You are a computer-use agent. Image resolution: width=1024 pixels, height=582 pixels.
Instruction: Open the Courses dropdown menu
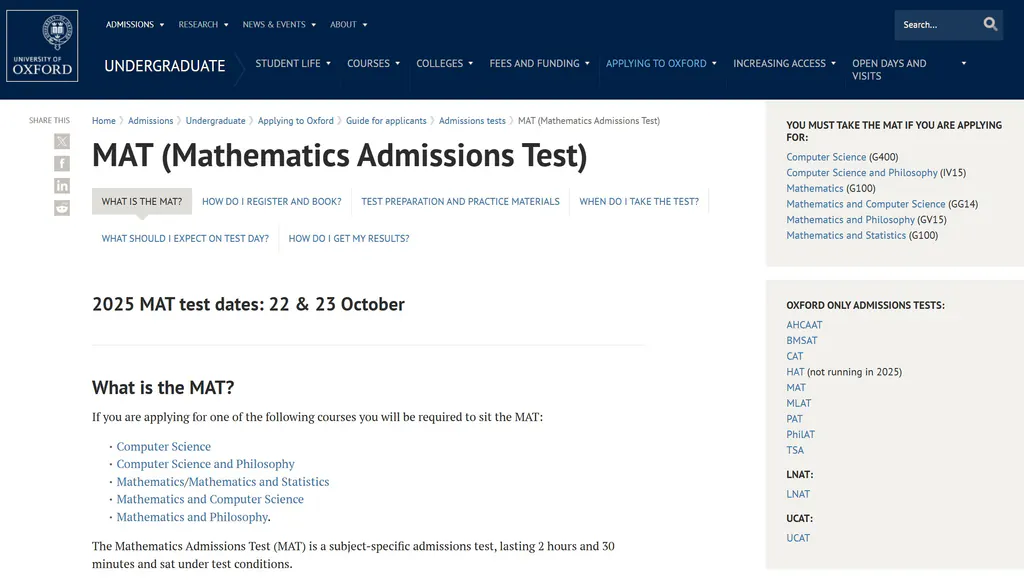pos(373,64)
